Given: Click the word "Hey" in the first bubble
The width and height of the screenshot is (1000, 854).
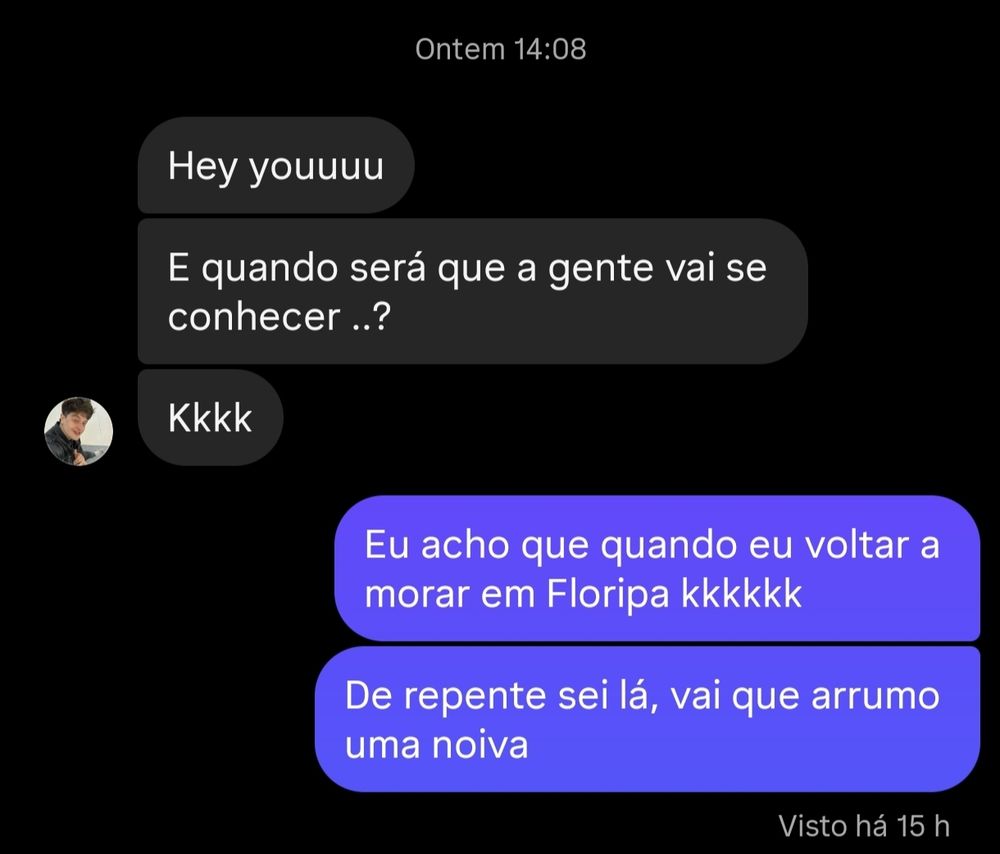Looking at the screenshot, I should [203, 168].
